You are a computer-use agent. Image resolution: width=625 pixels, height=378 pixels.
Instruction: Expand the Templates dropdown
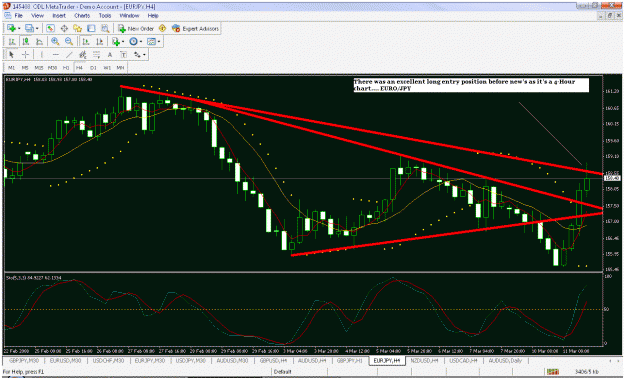pyautogui.click(x=159, y=41)
